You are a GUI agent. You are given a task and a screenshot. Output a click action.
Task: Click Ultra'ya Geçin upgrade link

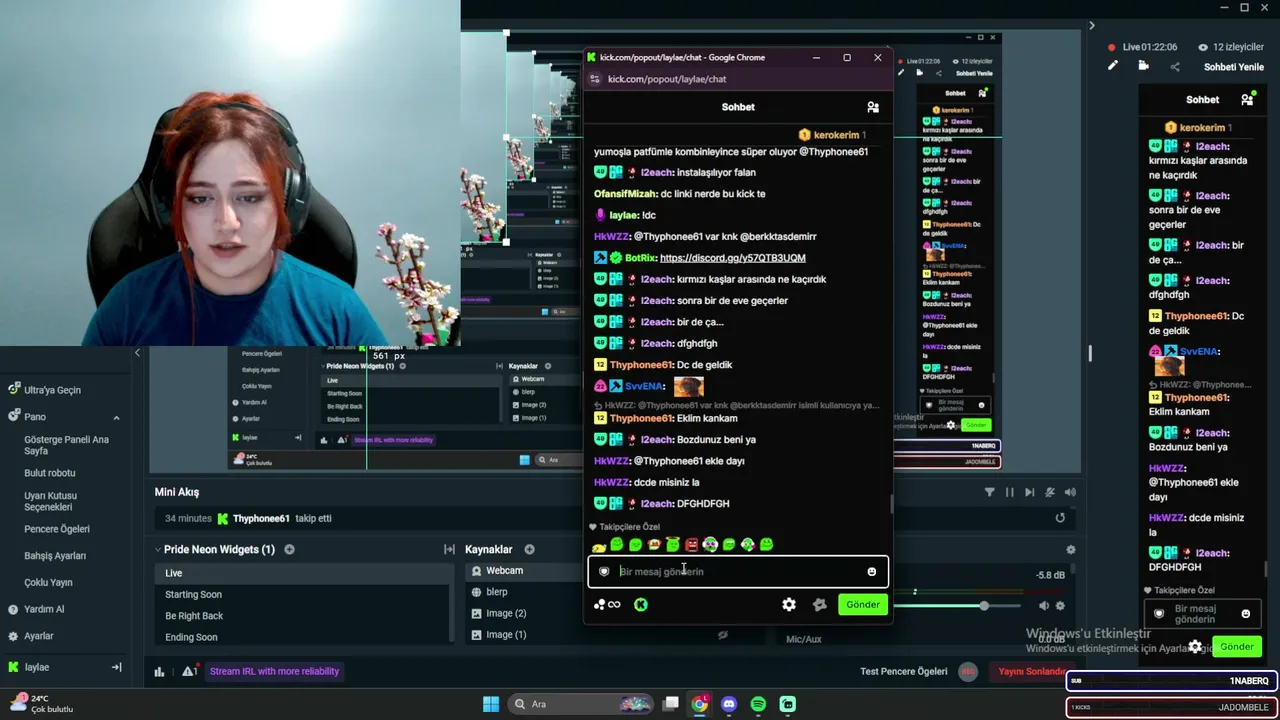44,390
